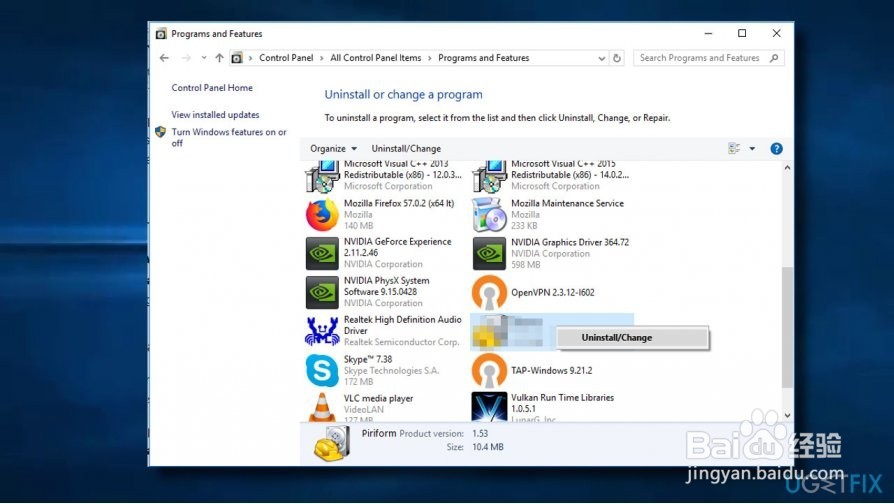The height and width of the screenshot is (504, 894).
Task: Click the Mozilla Maintenance Service icon
Action: point(489,215)
